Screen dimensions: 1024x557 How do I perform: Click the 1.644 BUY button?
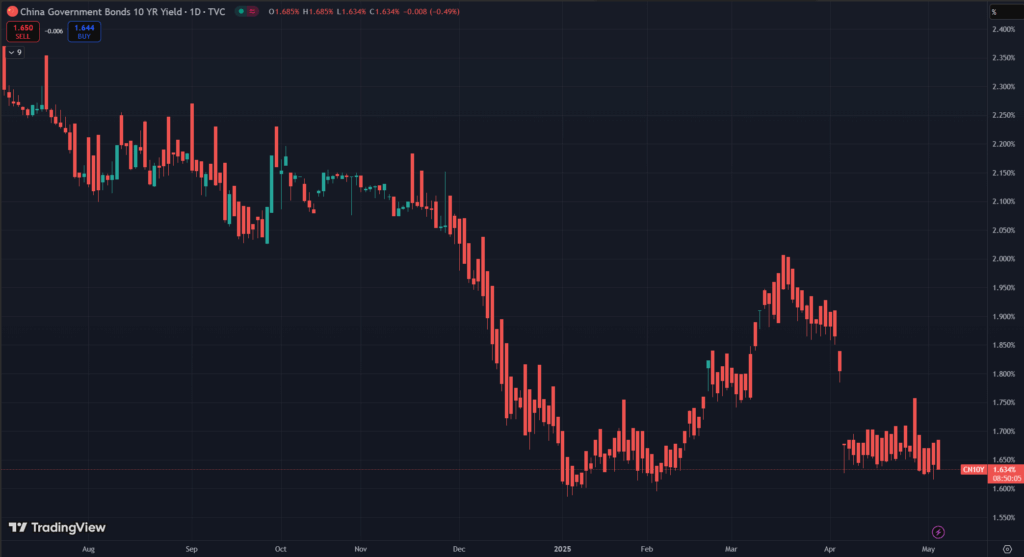(x=84, y=31)
